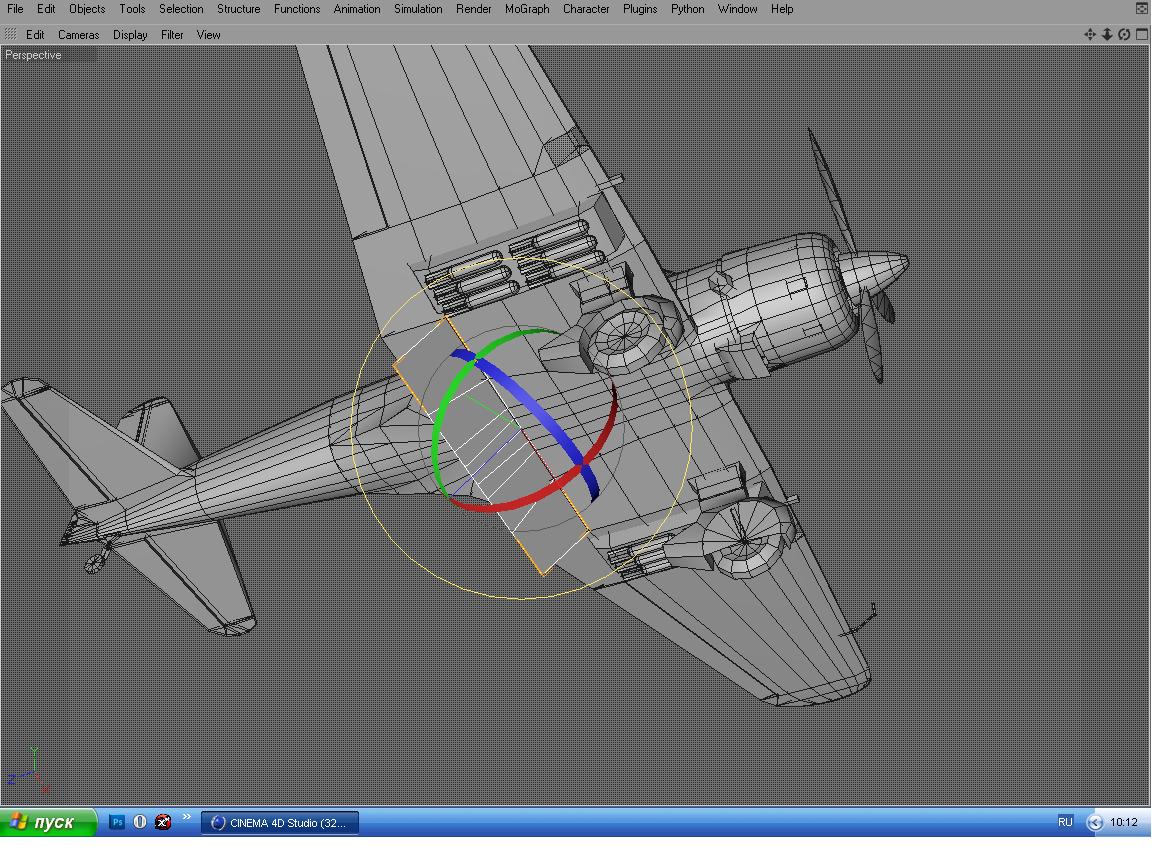Open the File menu

[15, 9]
